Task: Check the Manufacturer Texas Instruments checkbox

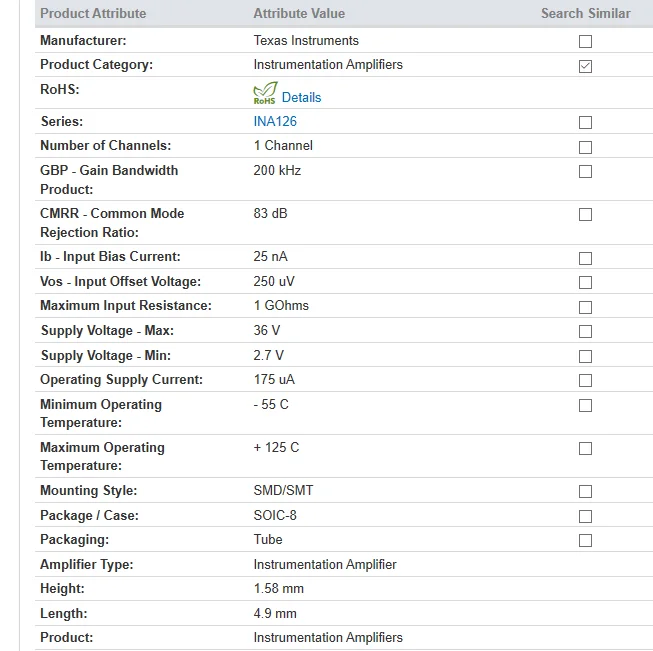Action: click(x=585, y=42)
